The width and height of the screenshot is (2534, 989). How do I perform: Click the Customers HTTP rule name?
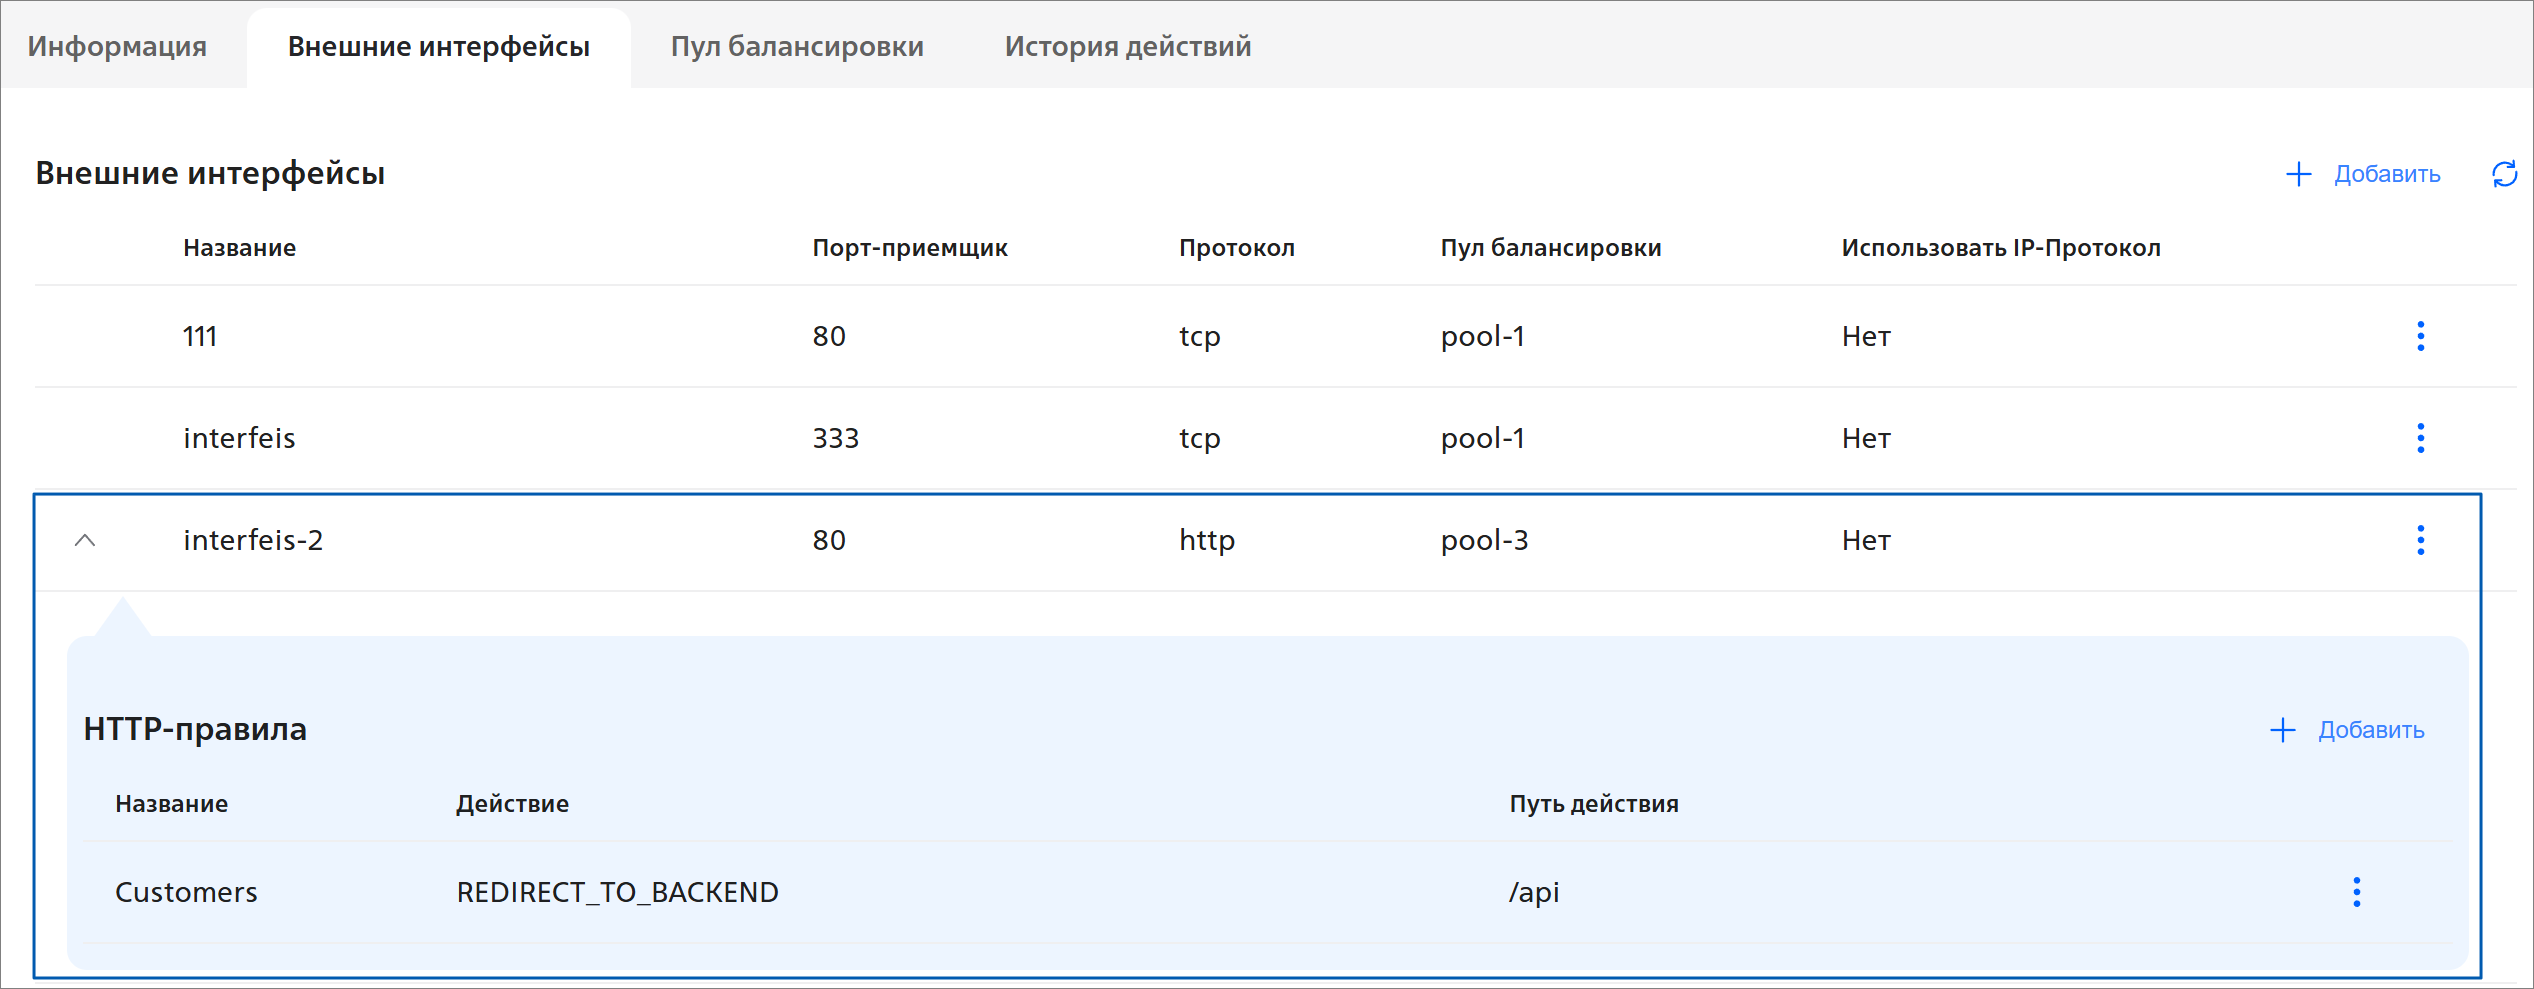tap(186, 892)
